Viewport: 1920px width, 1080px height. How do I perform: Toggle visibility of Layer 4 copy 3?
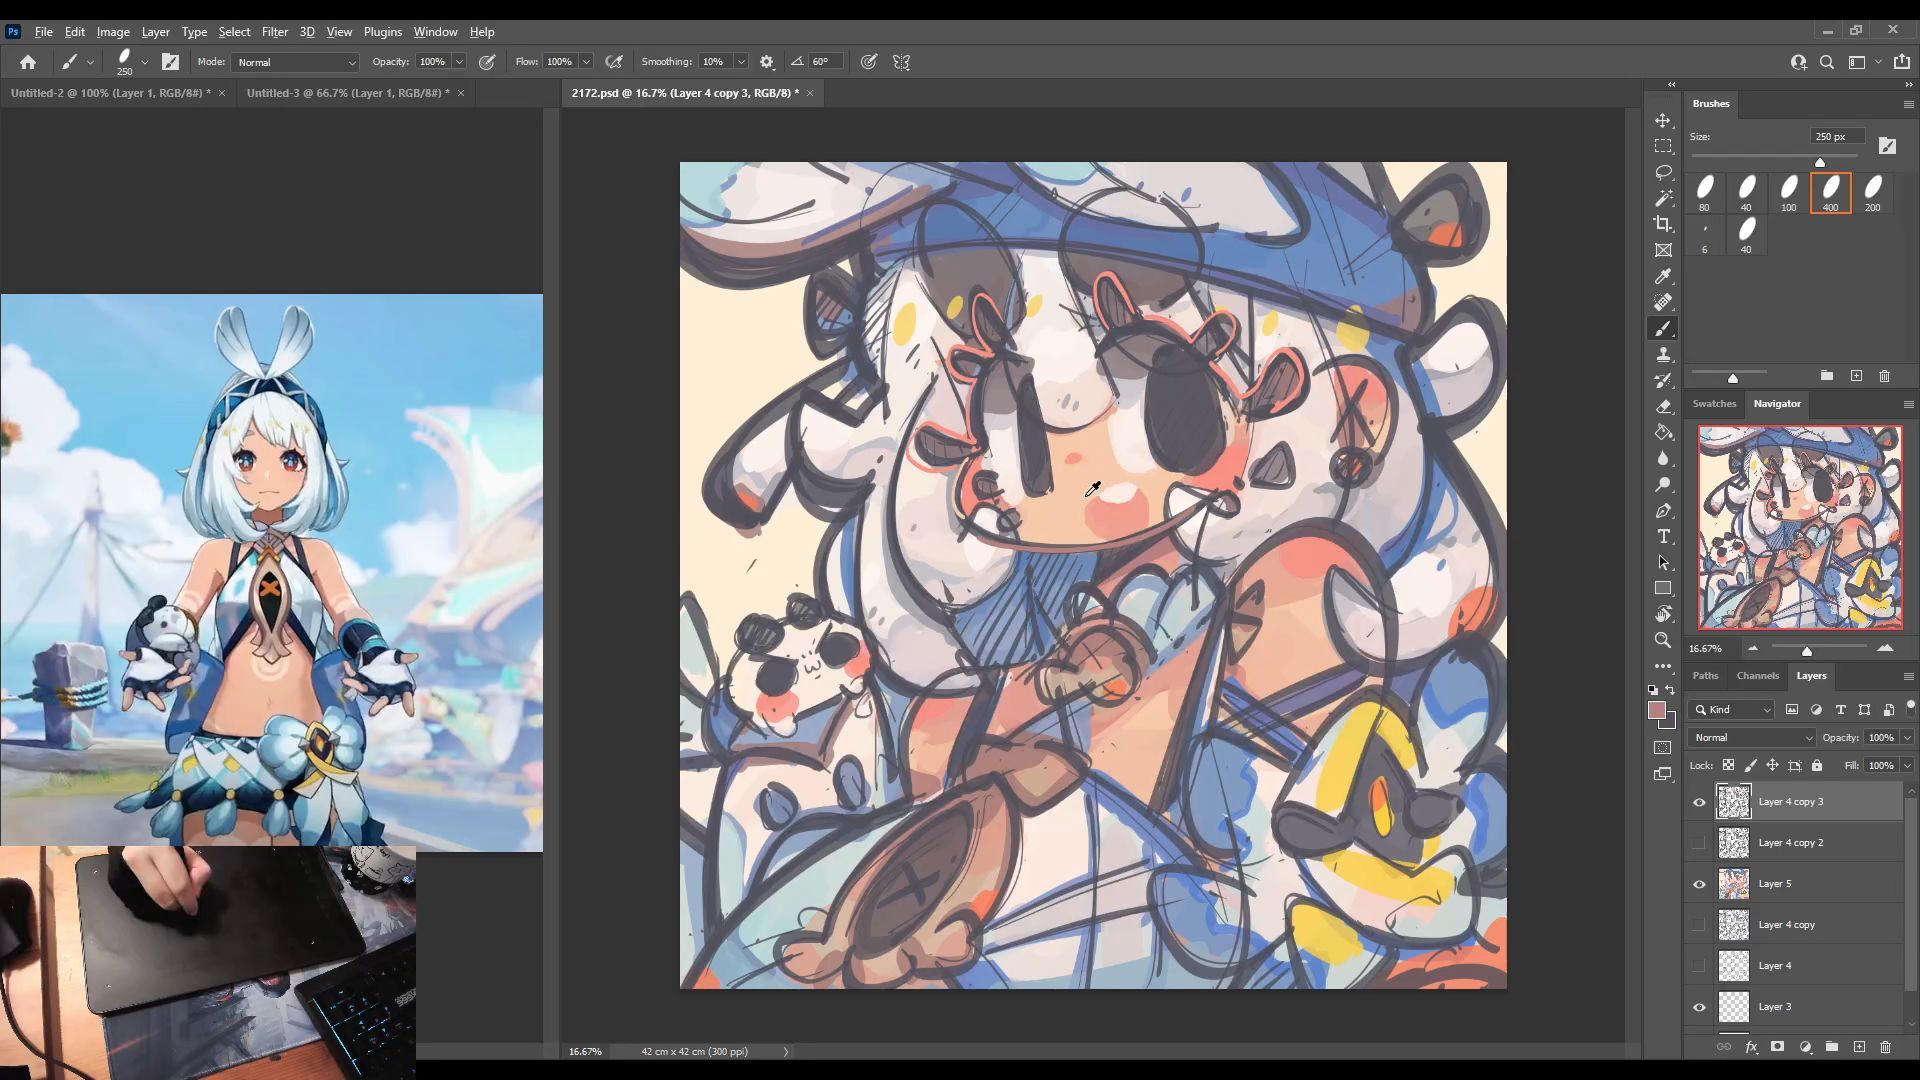tap(1699, 802)
